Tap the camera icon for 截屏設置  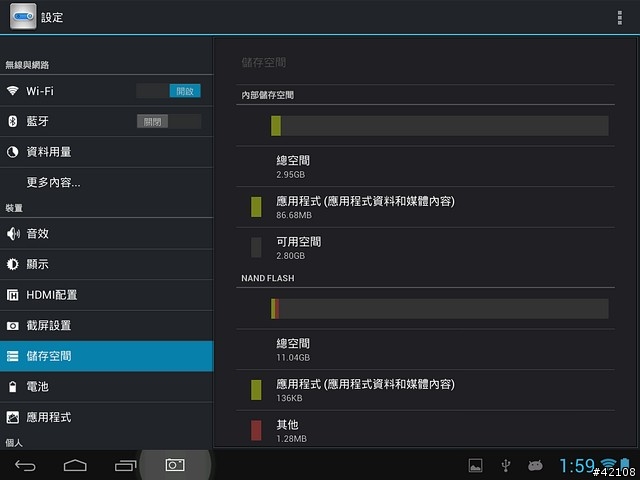[13, 326]
